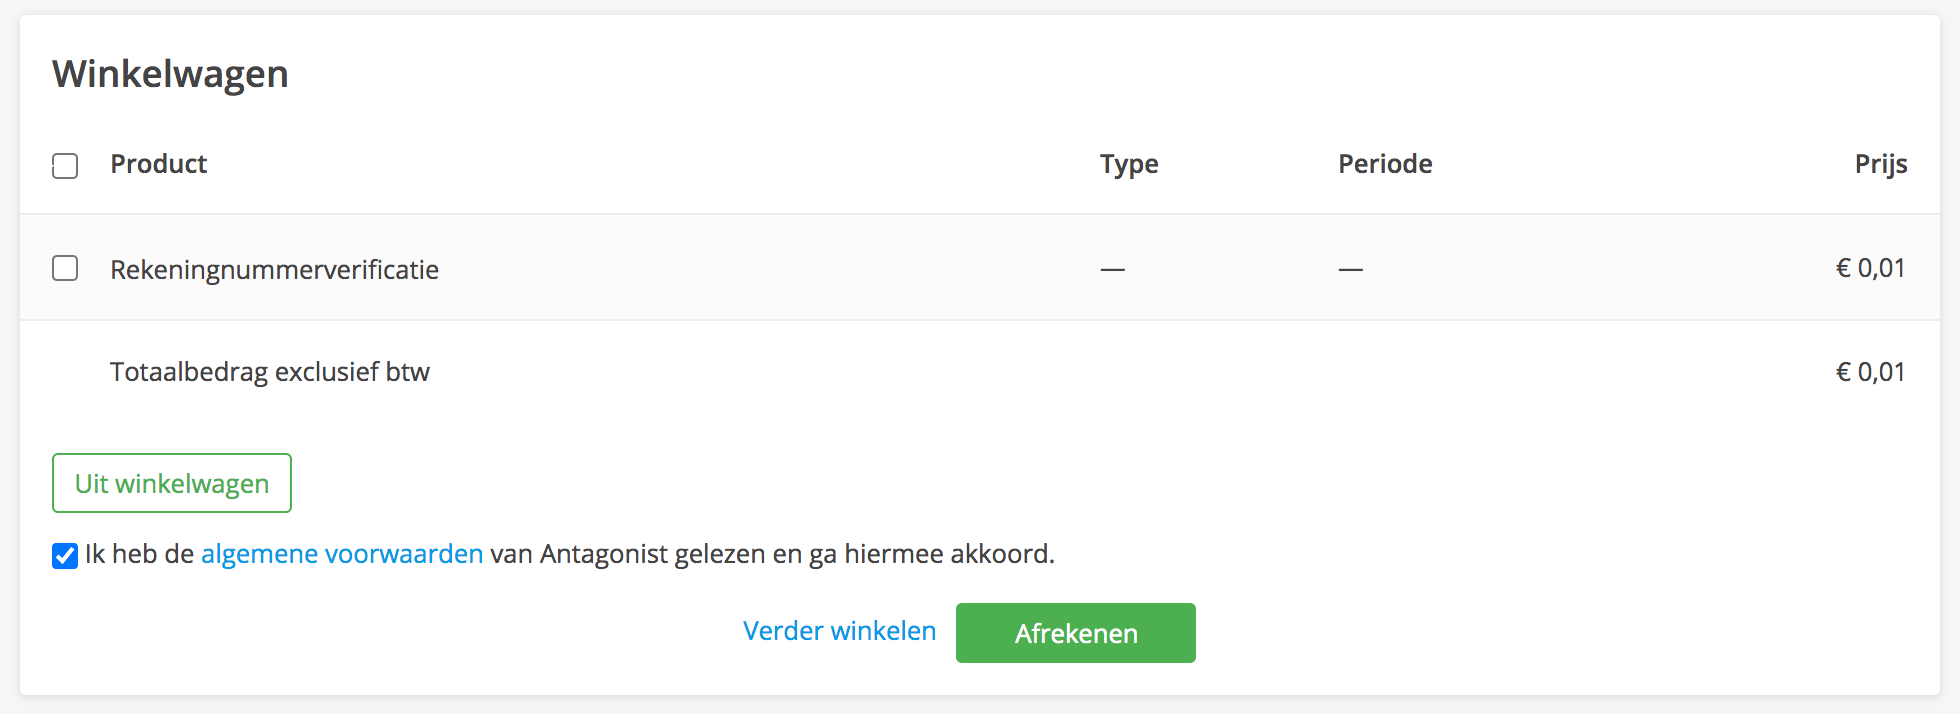Click the Periode dash for Rekeningnummerverificatie
This screenshot has width=1960, height=714.
pyautogui.click(x=1350, y=268)
